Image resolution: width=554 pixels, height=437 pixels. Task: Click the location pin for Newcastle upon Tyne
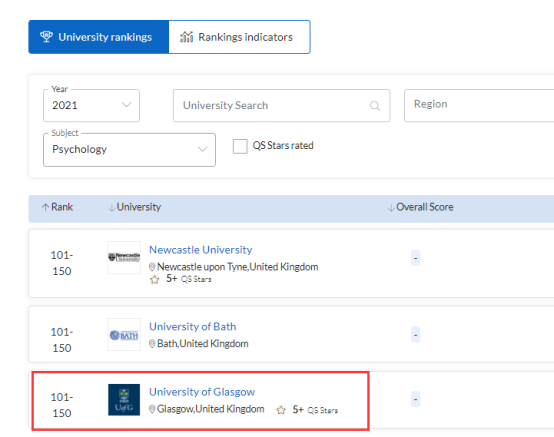(152, 267)
